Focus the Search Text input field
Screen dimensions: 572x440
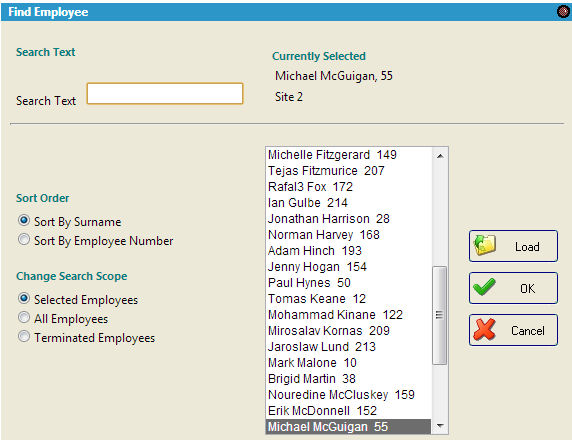[x=165, y=93]
